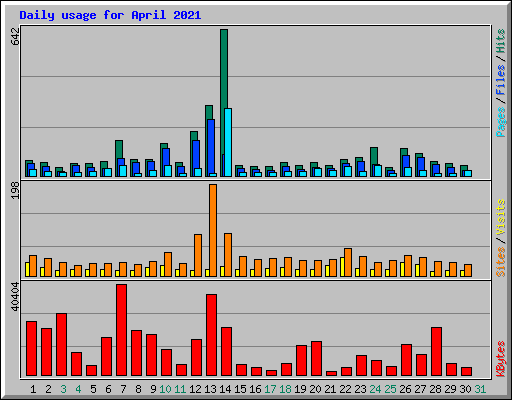Click the 'Pages' legend label
This screenshot has height=400, width=512.
click(x=500, y=122)
